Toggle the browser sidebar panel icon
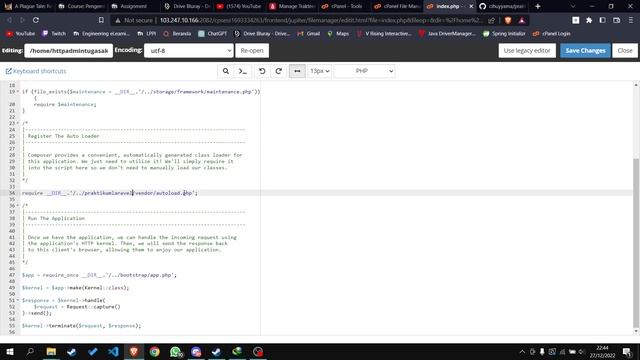 (x=602, y=20)
